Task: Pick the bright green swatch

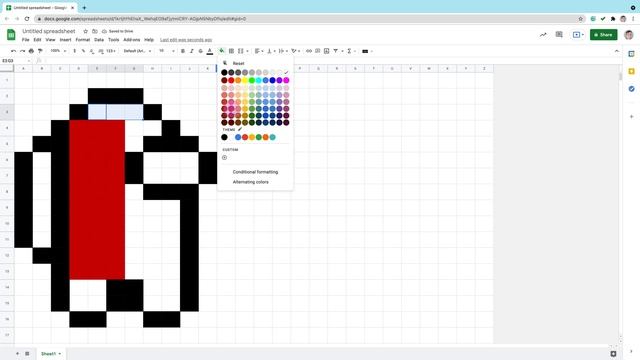Action: [x=252, y=80]
